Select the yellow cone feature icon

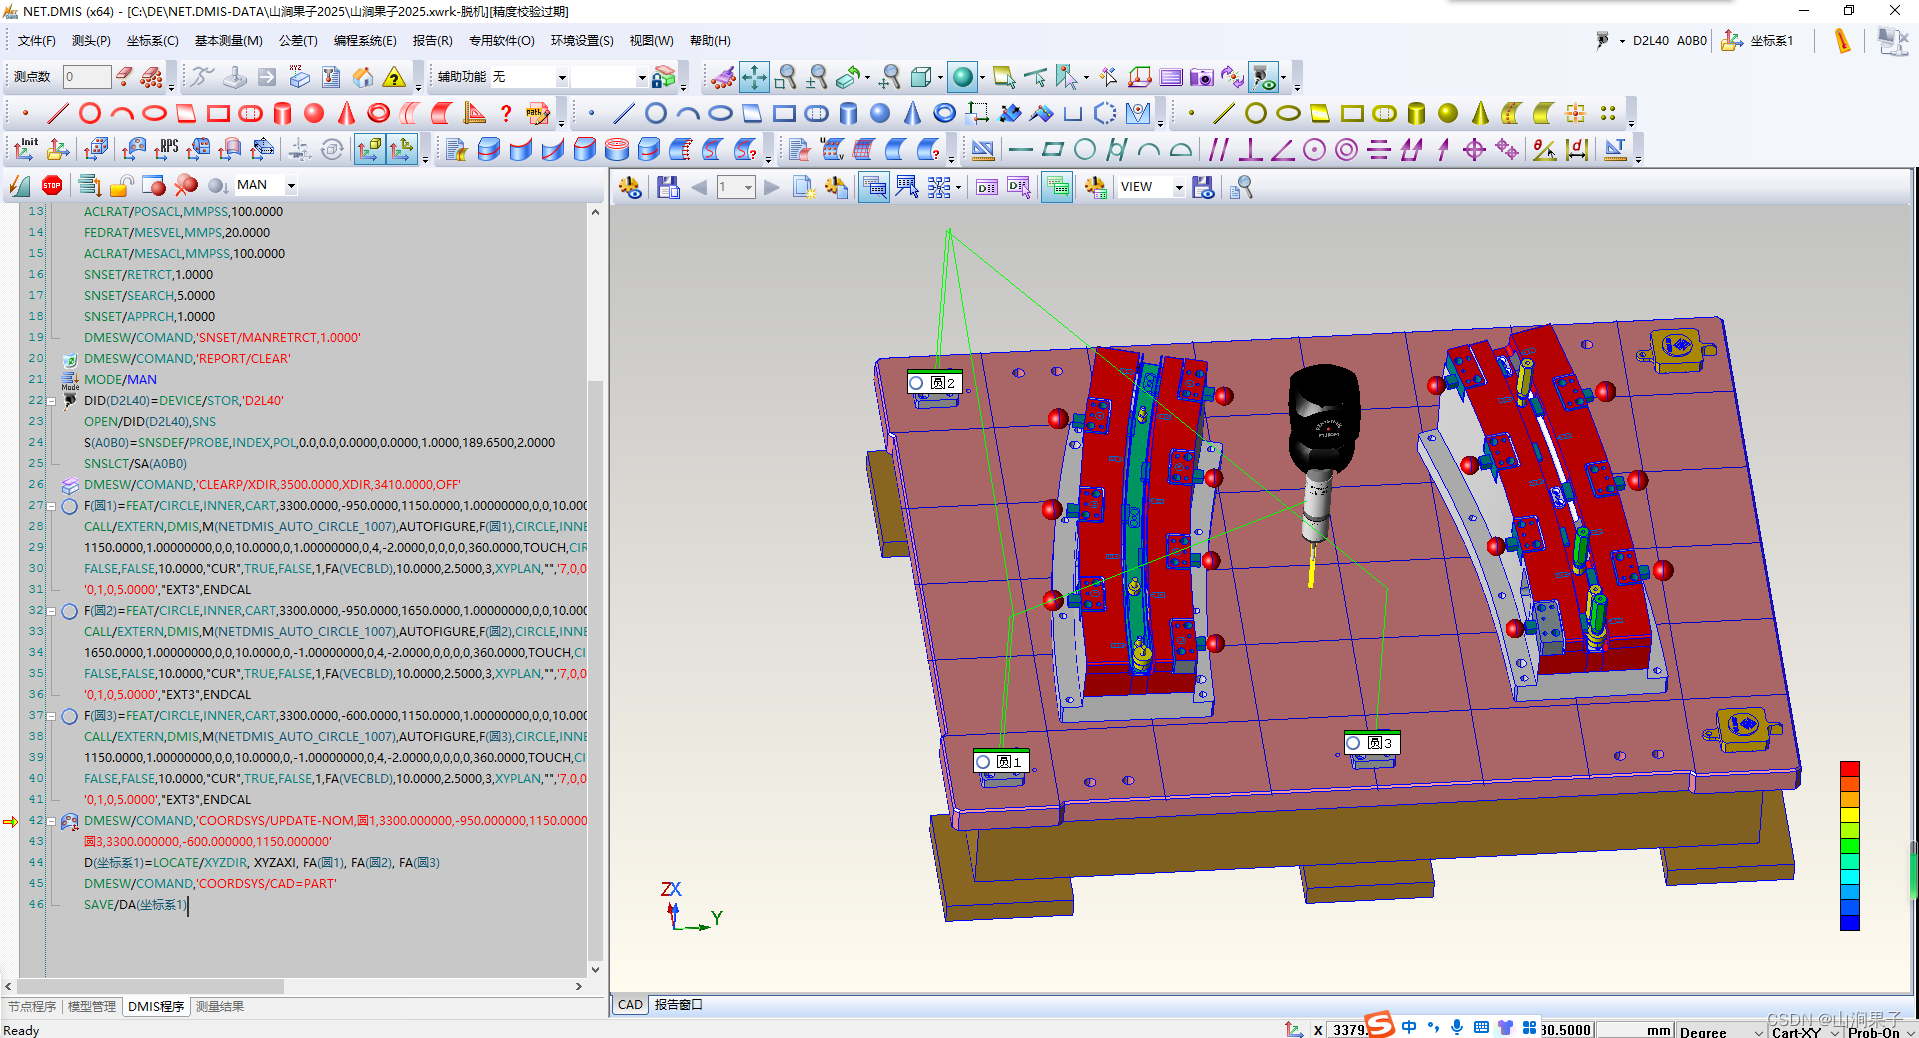pos(1480,113)
